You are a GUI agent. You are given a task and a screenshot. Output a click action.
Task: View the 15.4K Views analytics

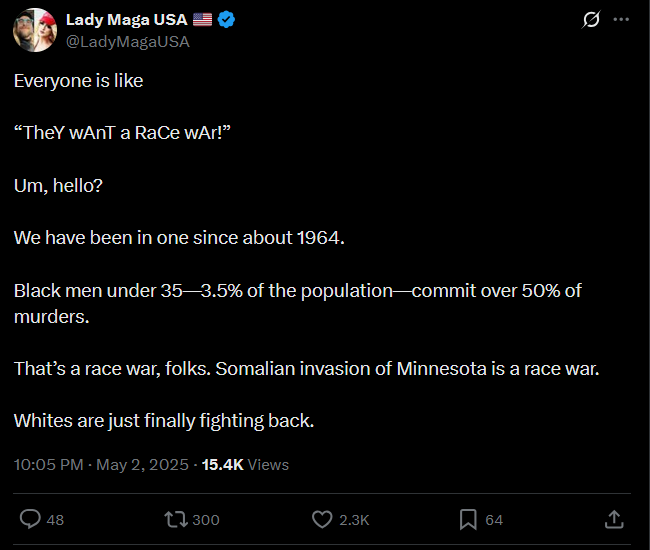245,465
